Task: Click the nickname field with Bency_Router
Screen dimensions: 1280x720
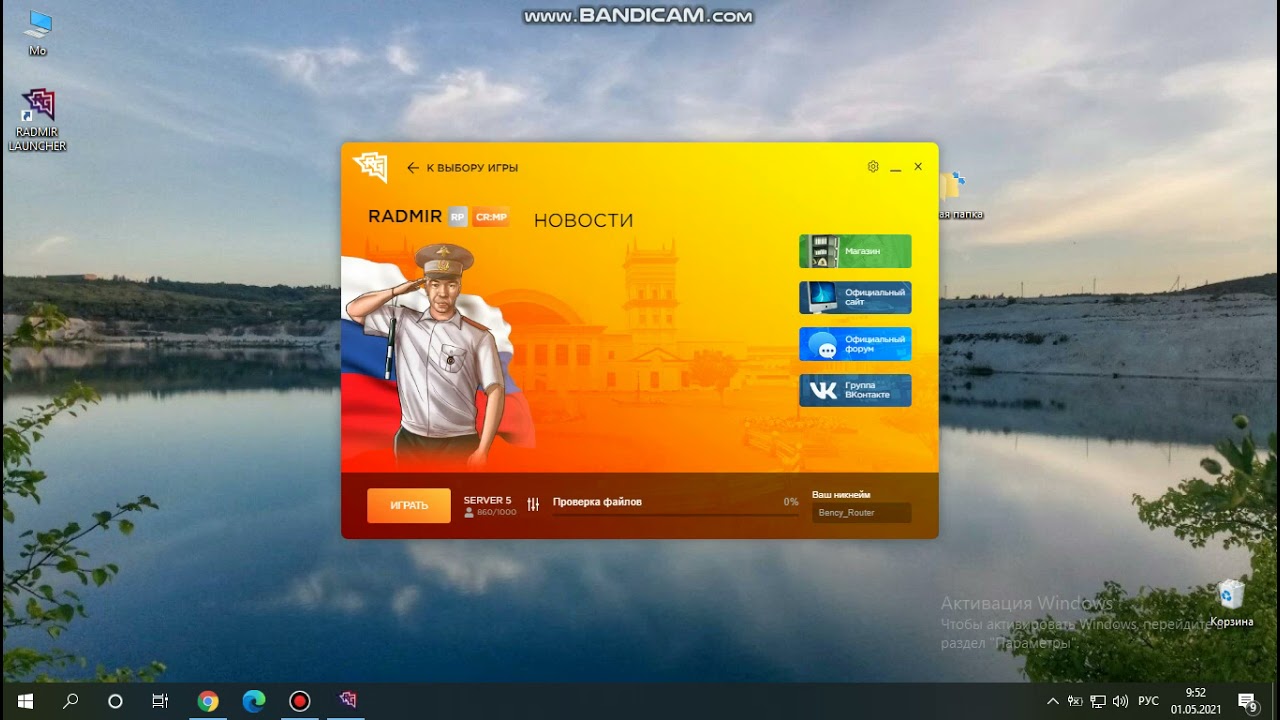Action: point(861,513)
